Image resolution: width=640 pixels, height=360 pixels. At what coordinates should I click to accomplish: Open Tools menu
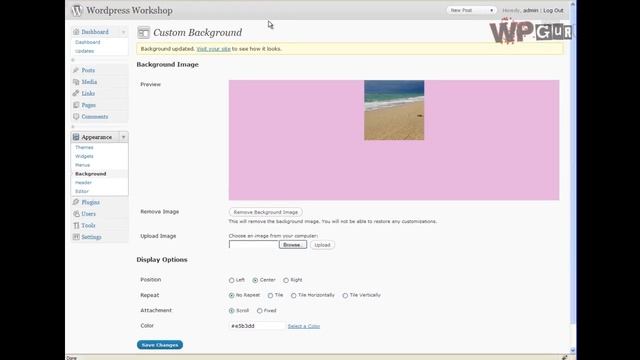[x=88, y=225]
